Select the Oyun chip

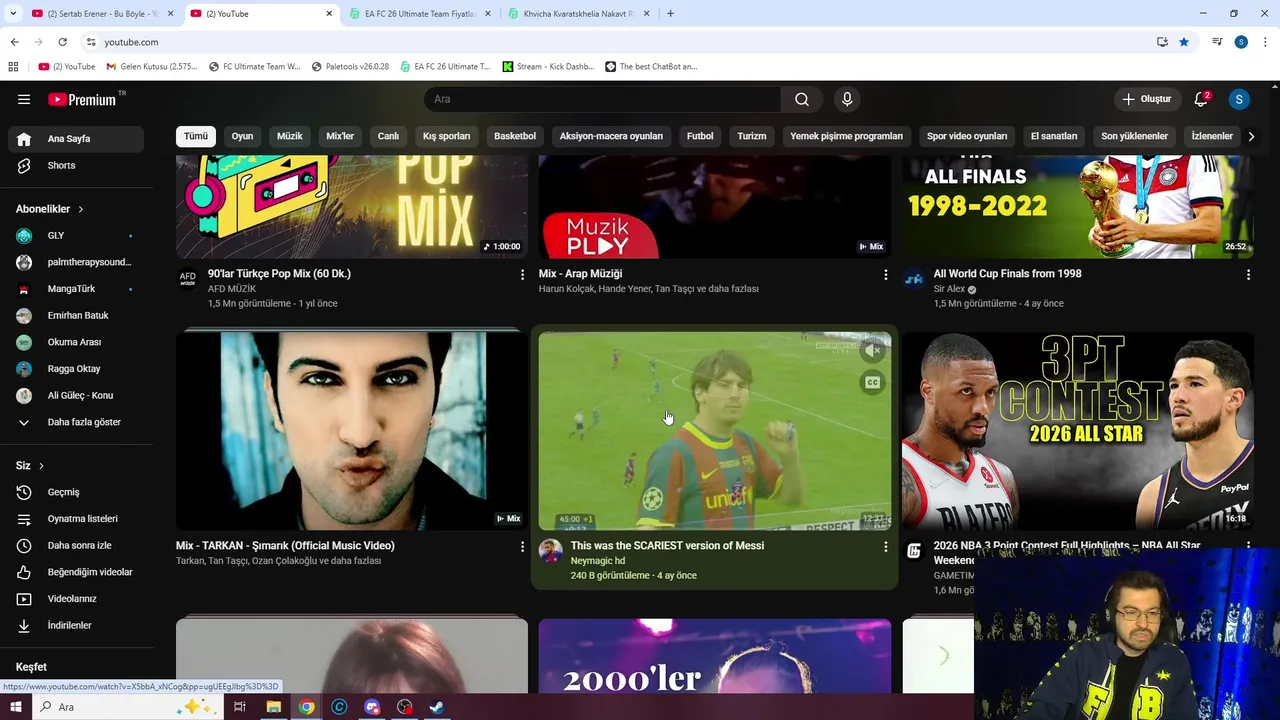[243, 136]
